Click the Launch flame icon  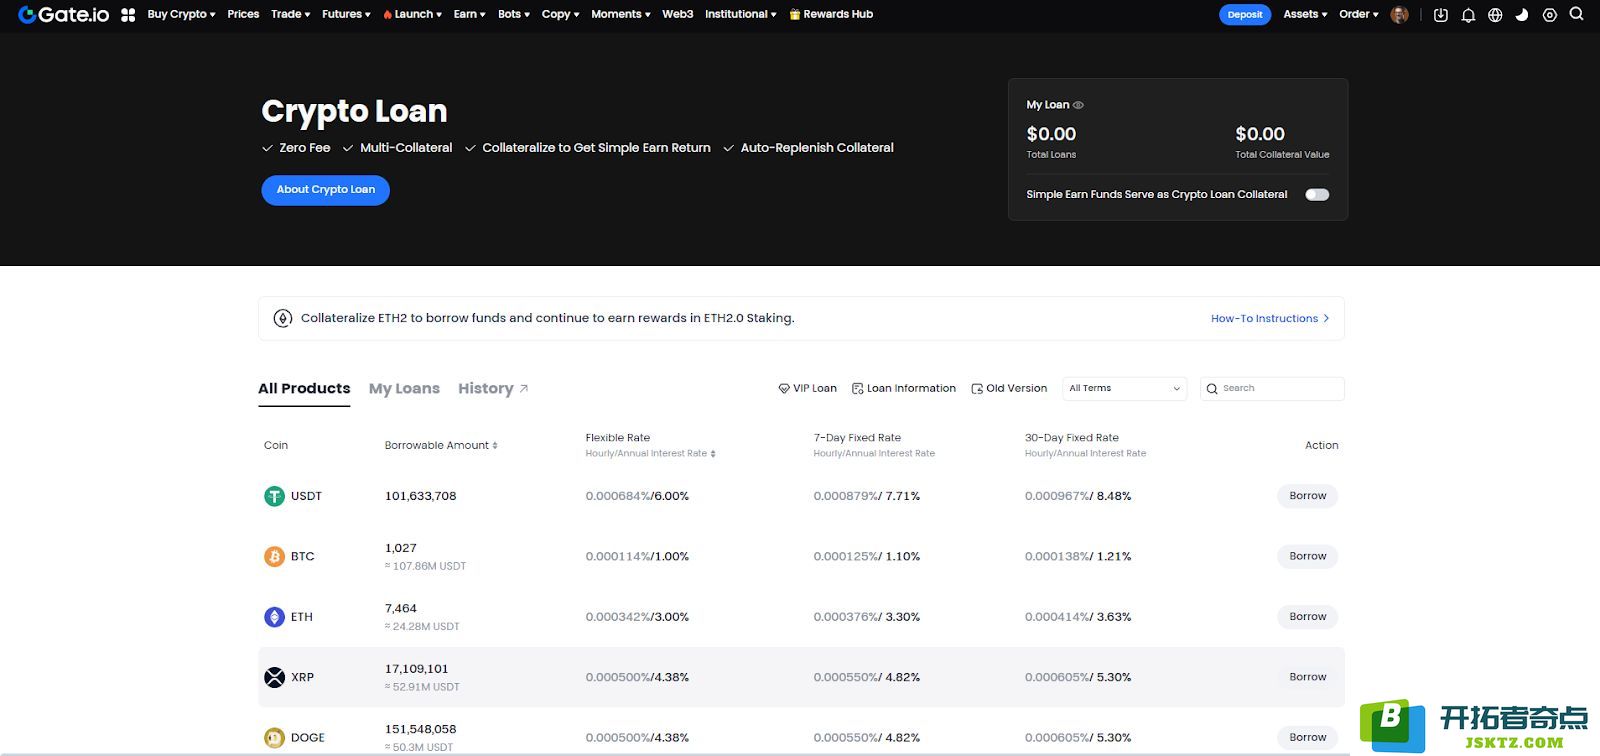point(387,15)
